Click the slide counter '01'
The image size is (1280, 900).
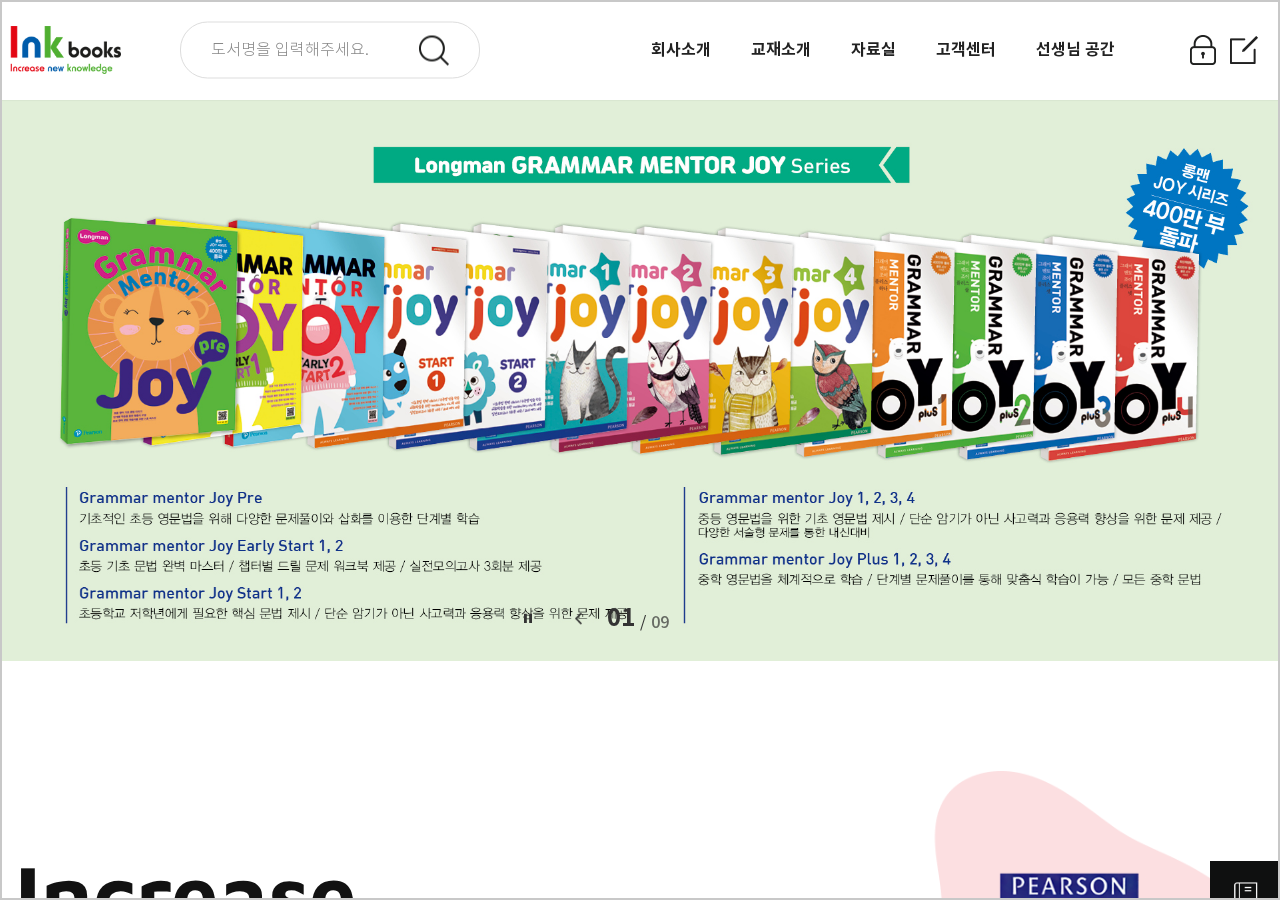tap(620, 618)
